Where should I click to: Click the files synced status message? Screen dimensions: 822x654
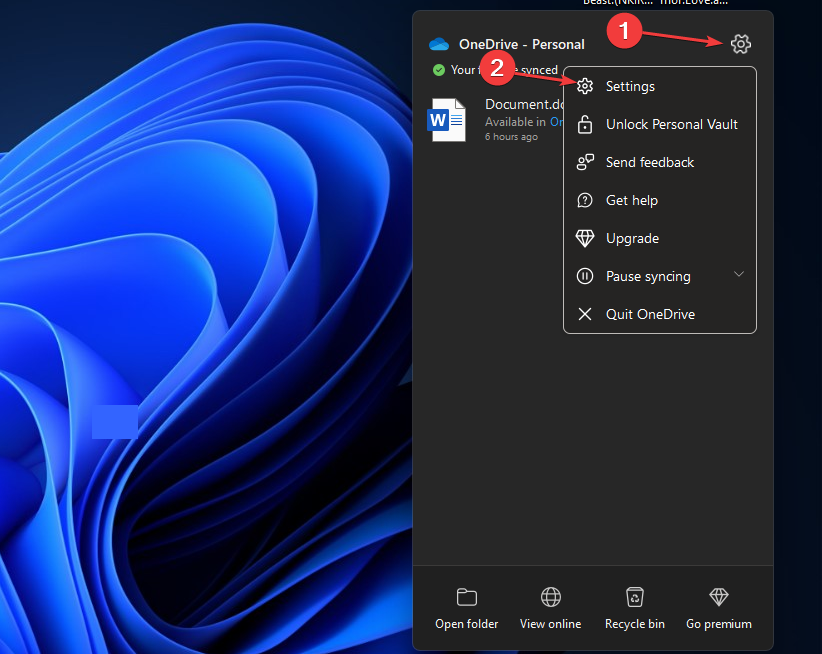[x=504, y=70]
